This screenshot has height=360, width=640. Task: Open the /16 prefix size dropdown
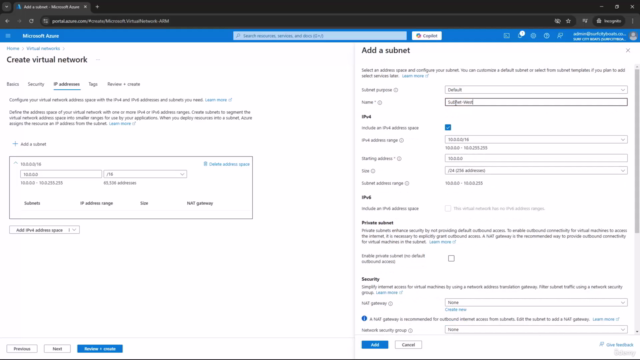pyautogui.click(x=145, y=174)
